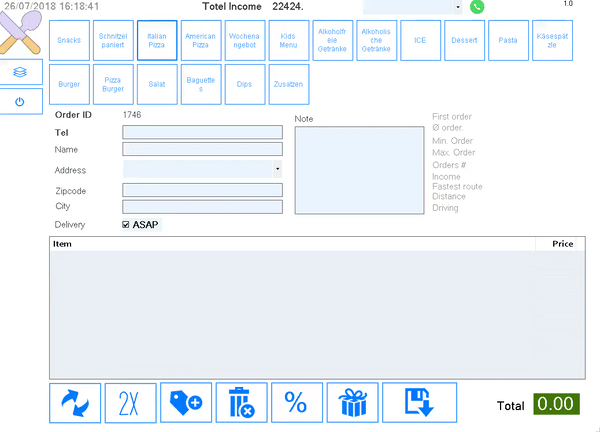
Task: Click the green Total amount box
Action: [x=558, y=405]
